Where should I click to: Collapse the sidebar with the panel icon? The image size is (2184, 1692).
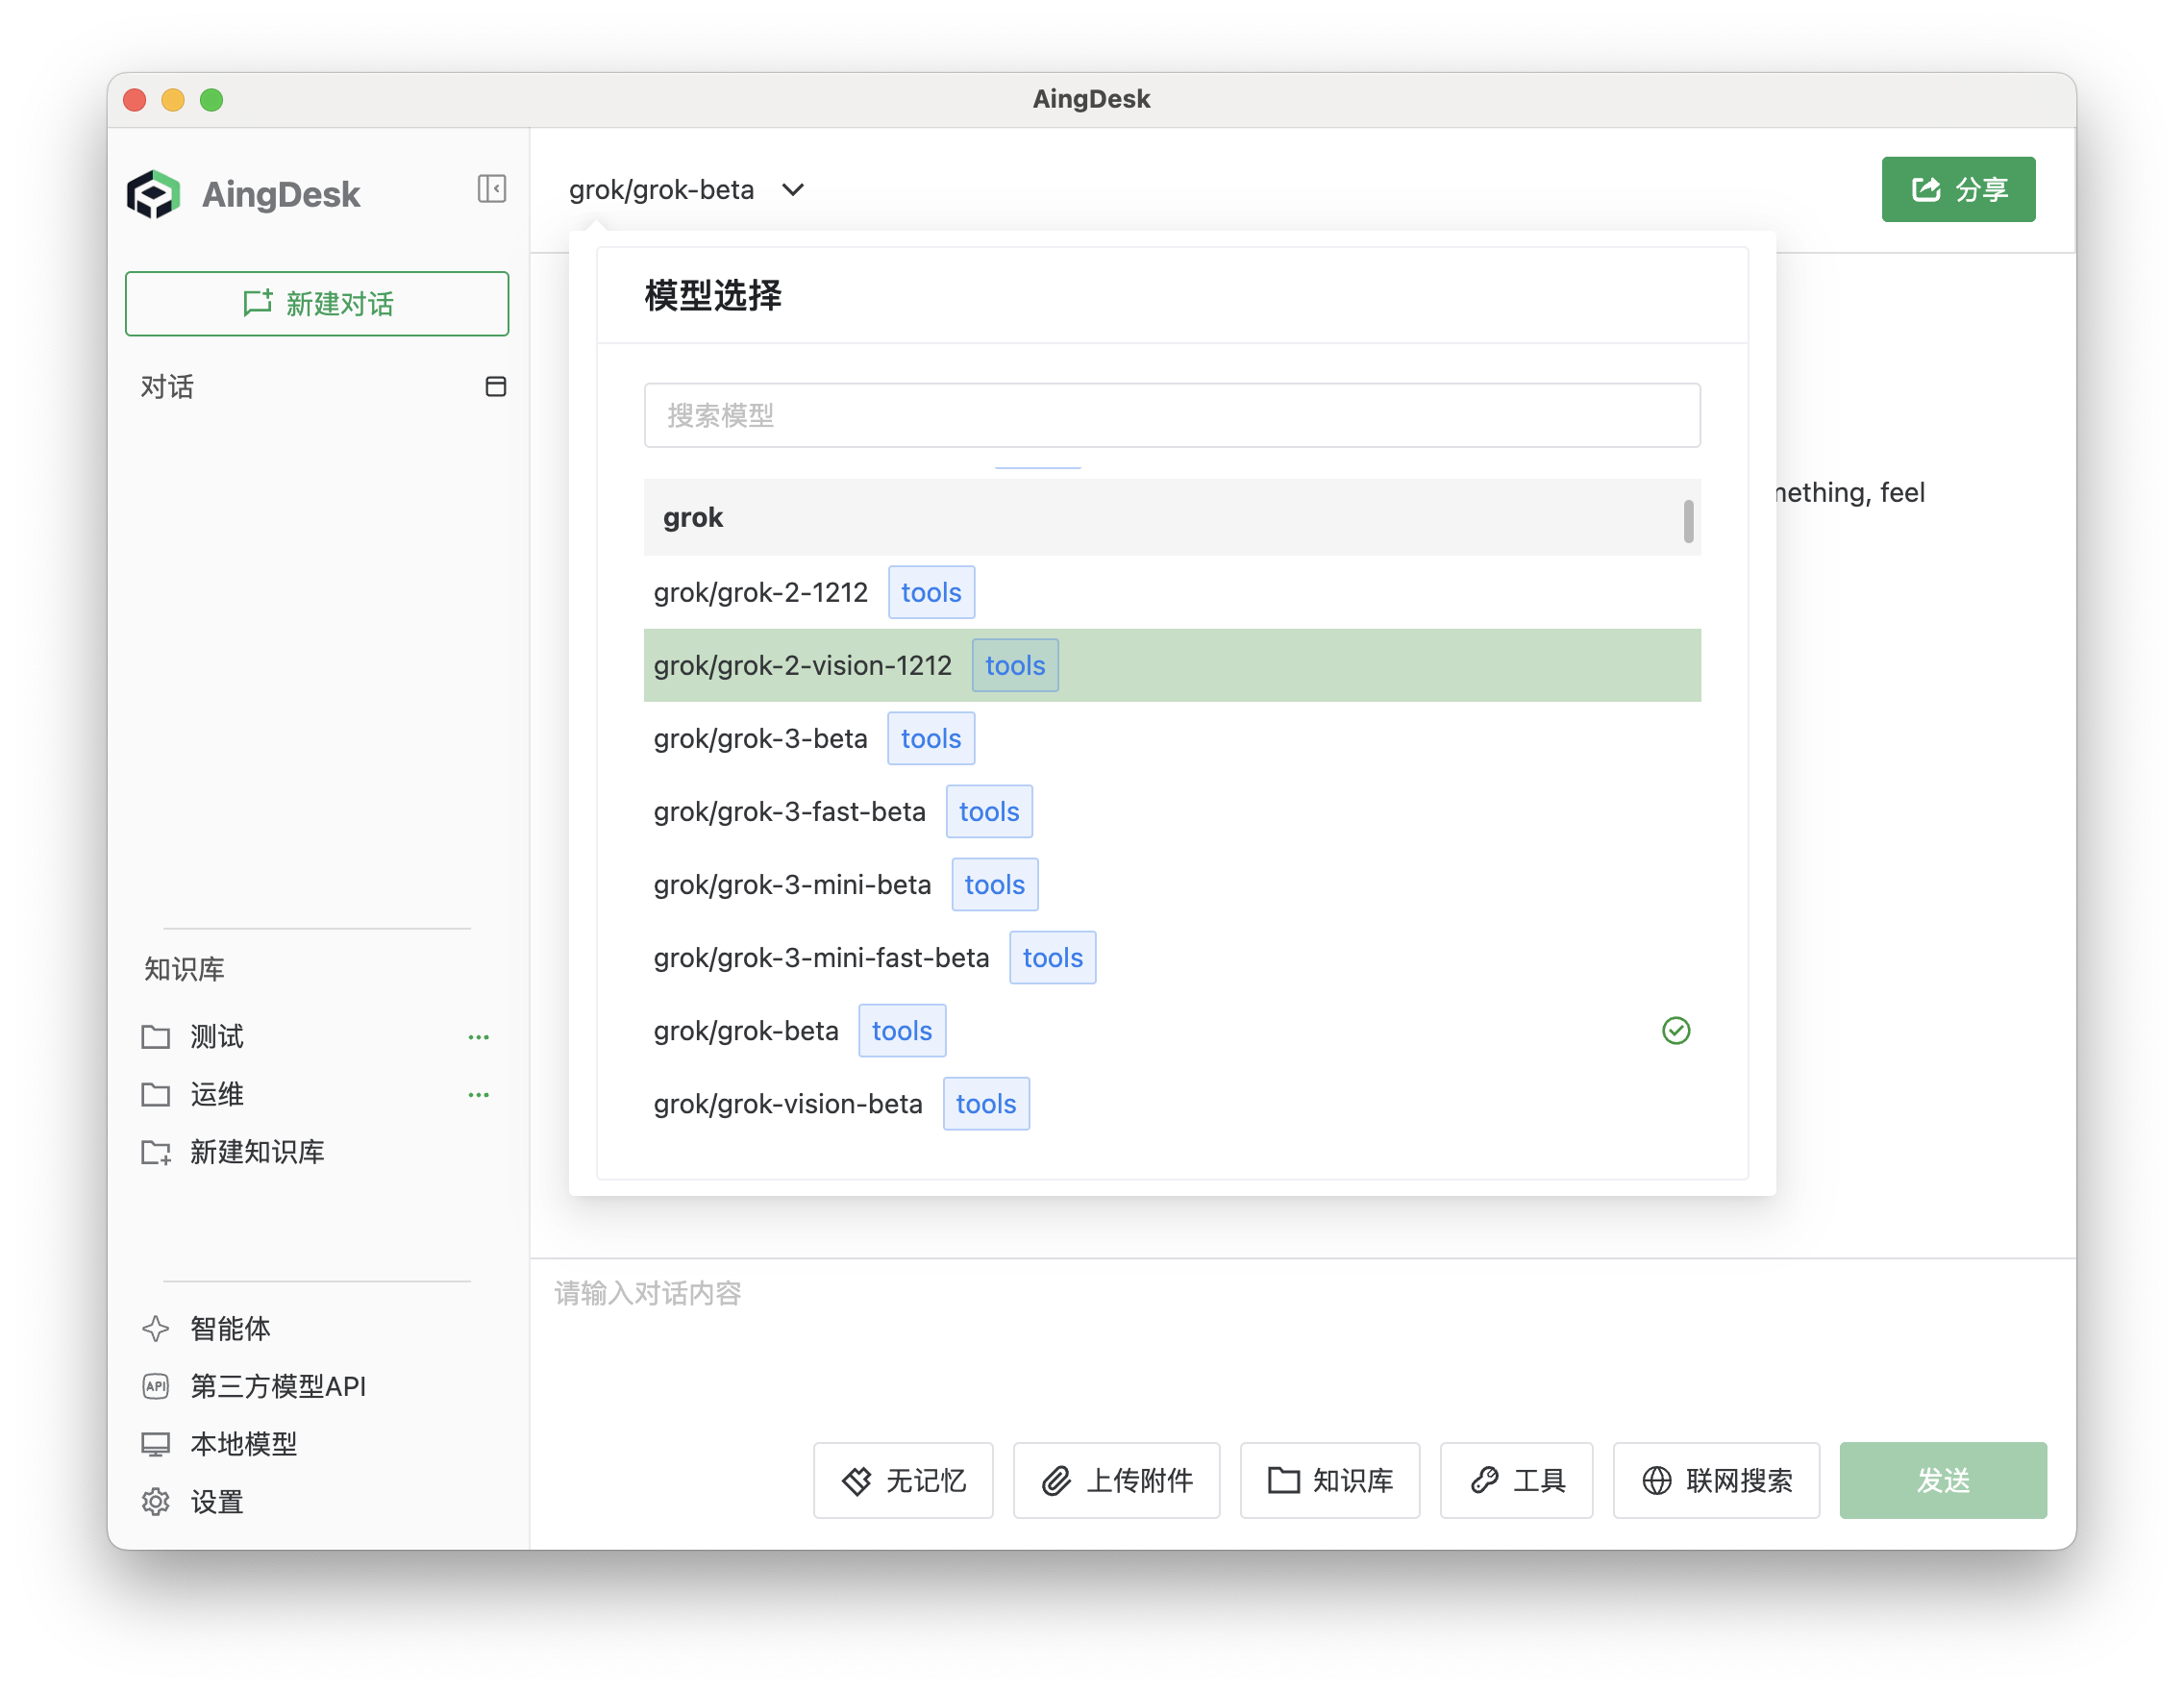tap(491, 188)
